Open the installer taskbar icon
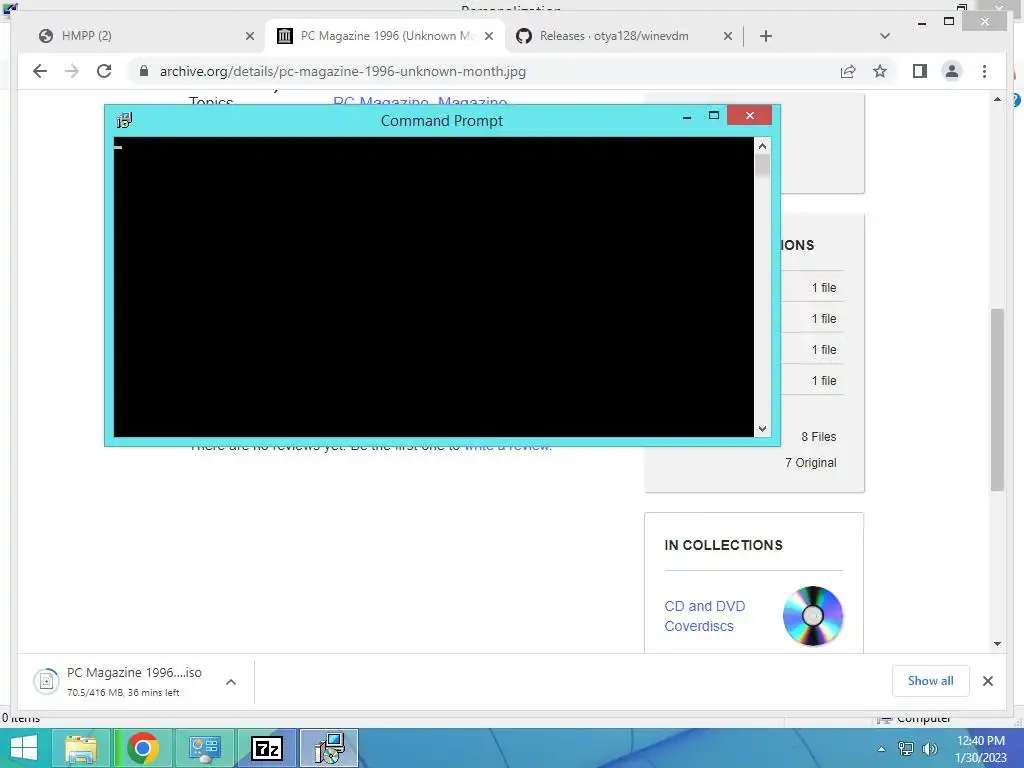The image size is (1024, 768). click(329, 748)
